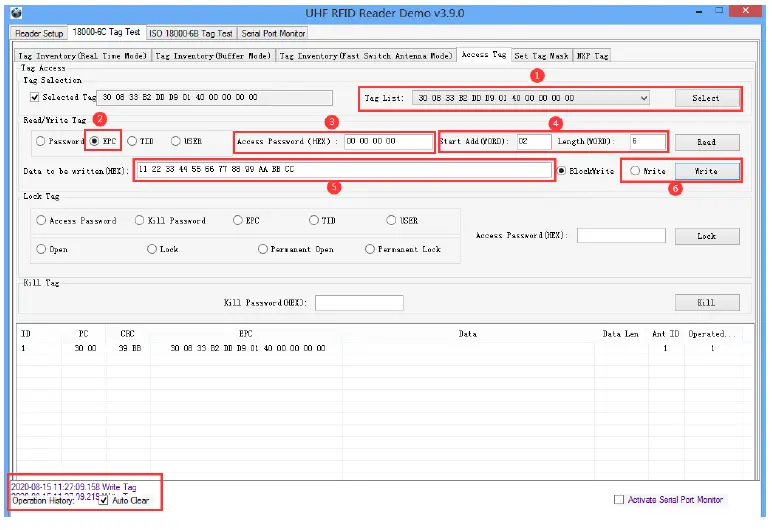772x530 pixels.
Task: Click the Start Add (WORD) field
Action: click(534, 141)
